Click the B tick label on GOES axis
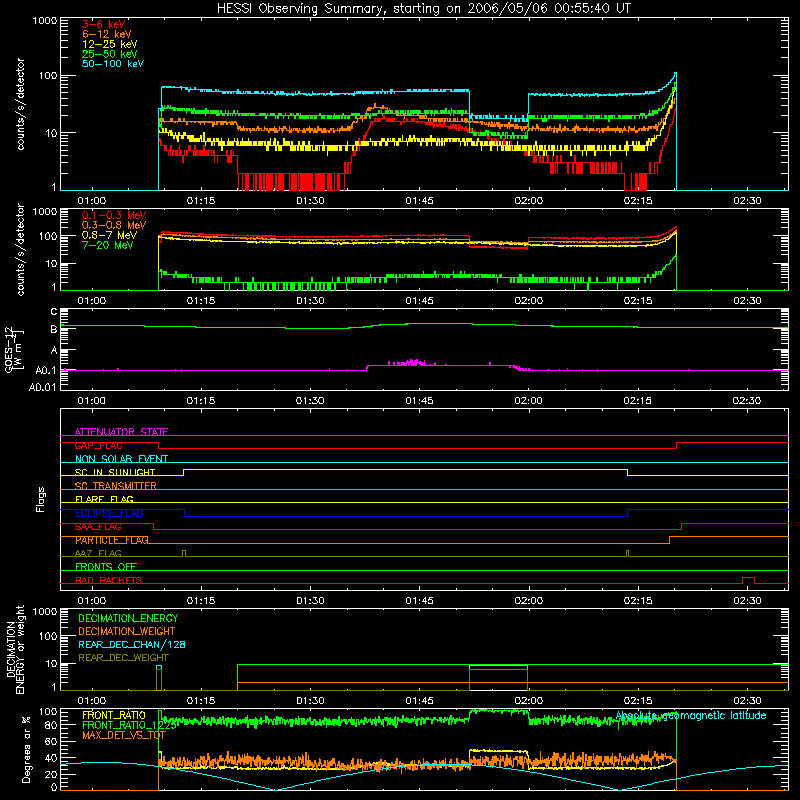This screenshot has width=800, height=800. [54, 330]
